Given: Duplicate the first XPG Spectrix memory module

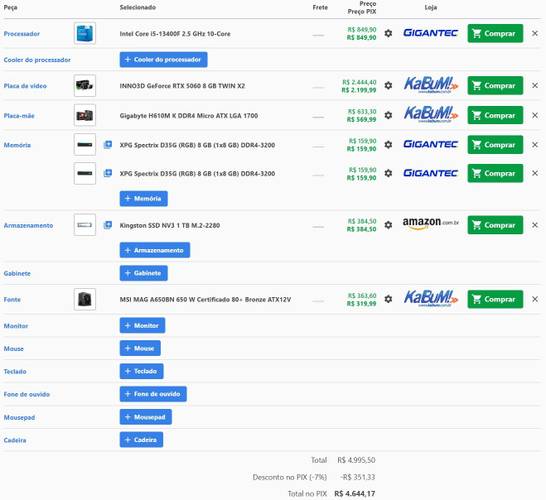Looking at the screenshot, I should [x=108, y=144].
